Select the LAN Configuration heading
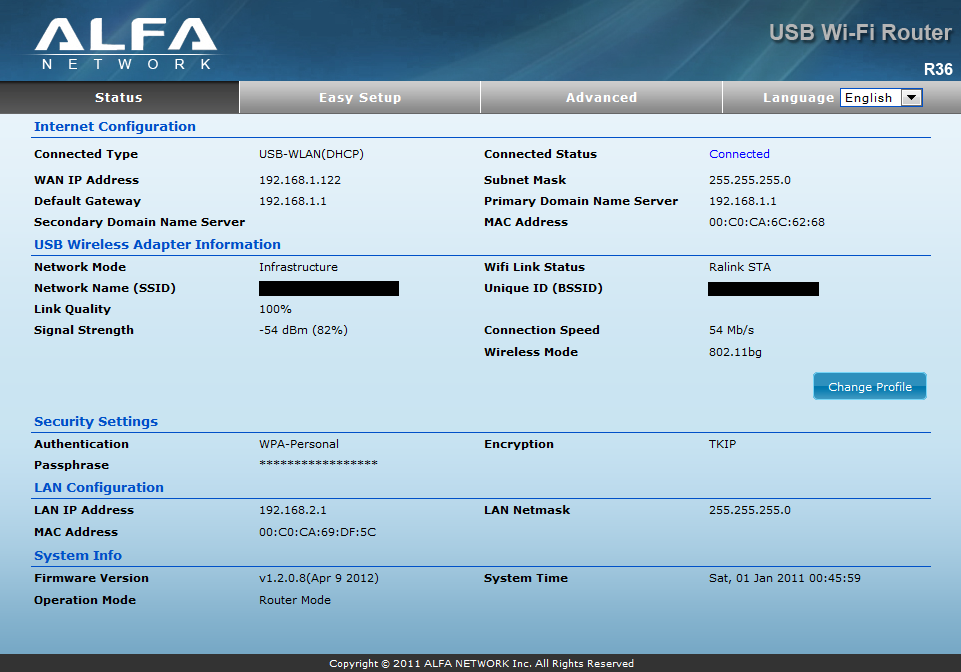The height and width of the screenshot is (672, 961). tap(99, 487)
